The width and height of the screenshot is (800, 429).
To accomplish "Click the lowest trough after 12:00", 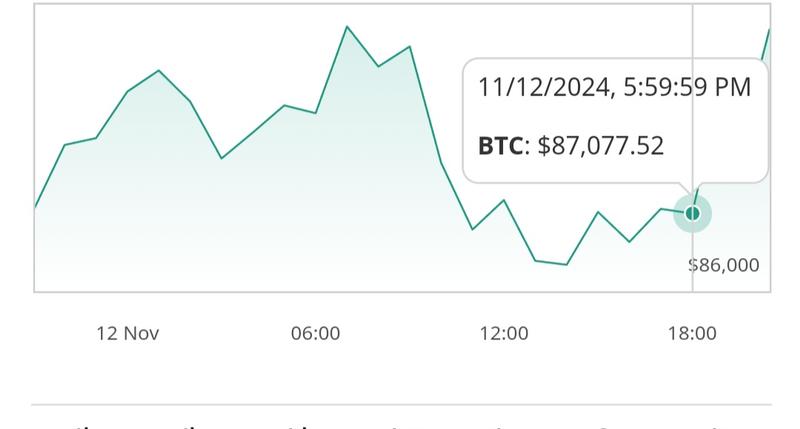I will (566, 265).
